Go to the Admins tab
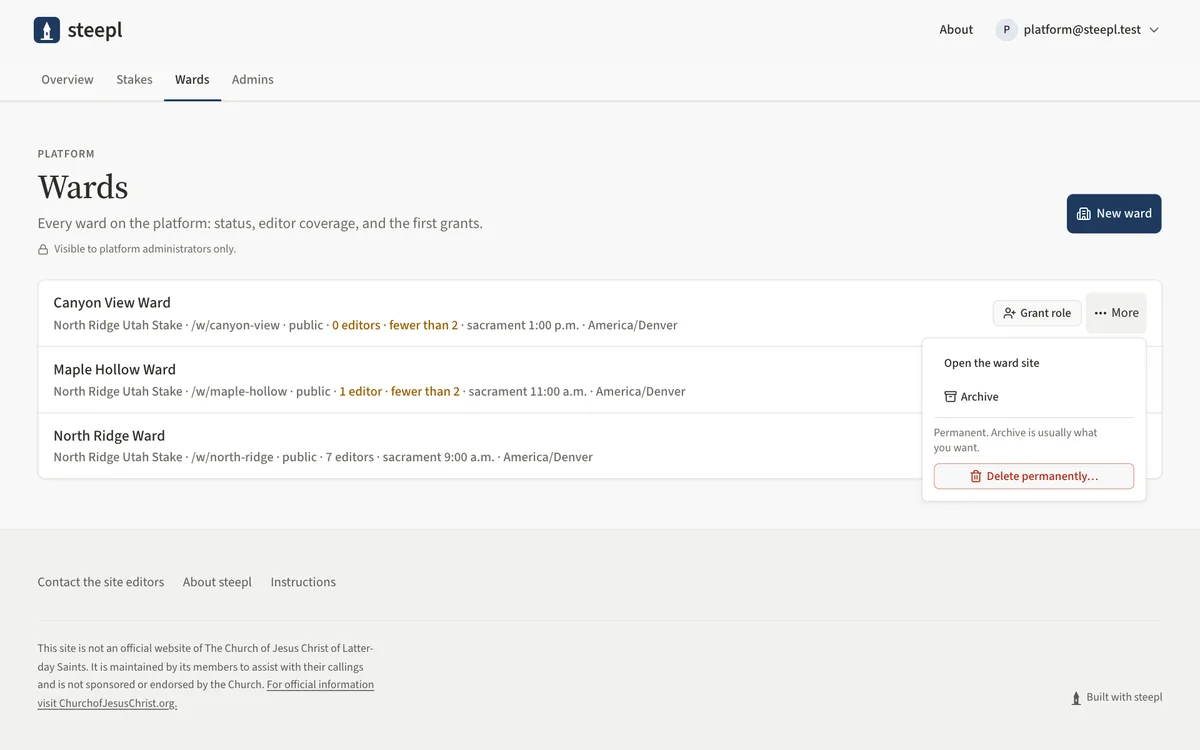This screenshot has width=1200, height=750. tap(253, 80)
